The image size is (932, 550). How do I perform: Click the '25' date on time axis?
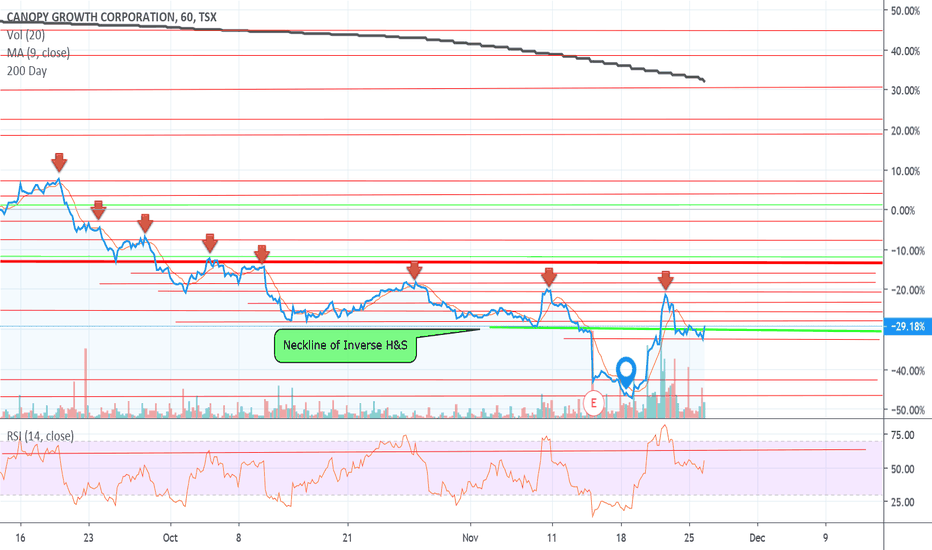pos(689,538)
